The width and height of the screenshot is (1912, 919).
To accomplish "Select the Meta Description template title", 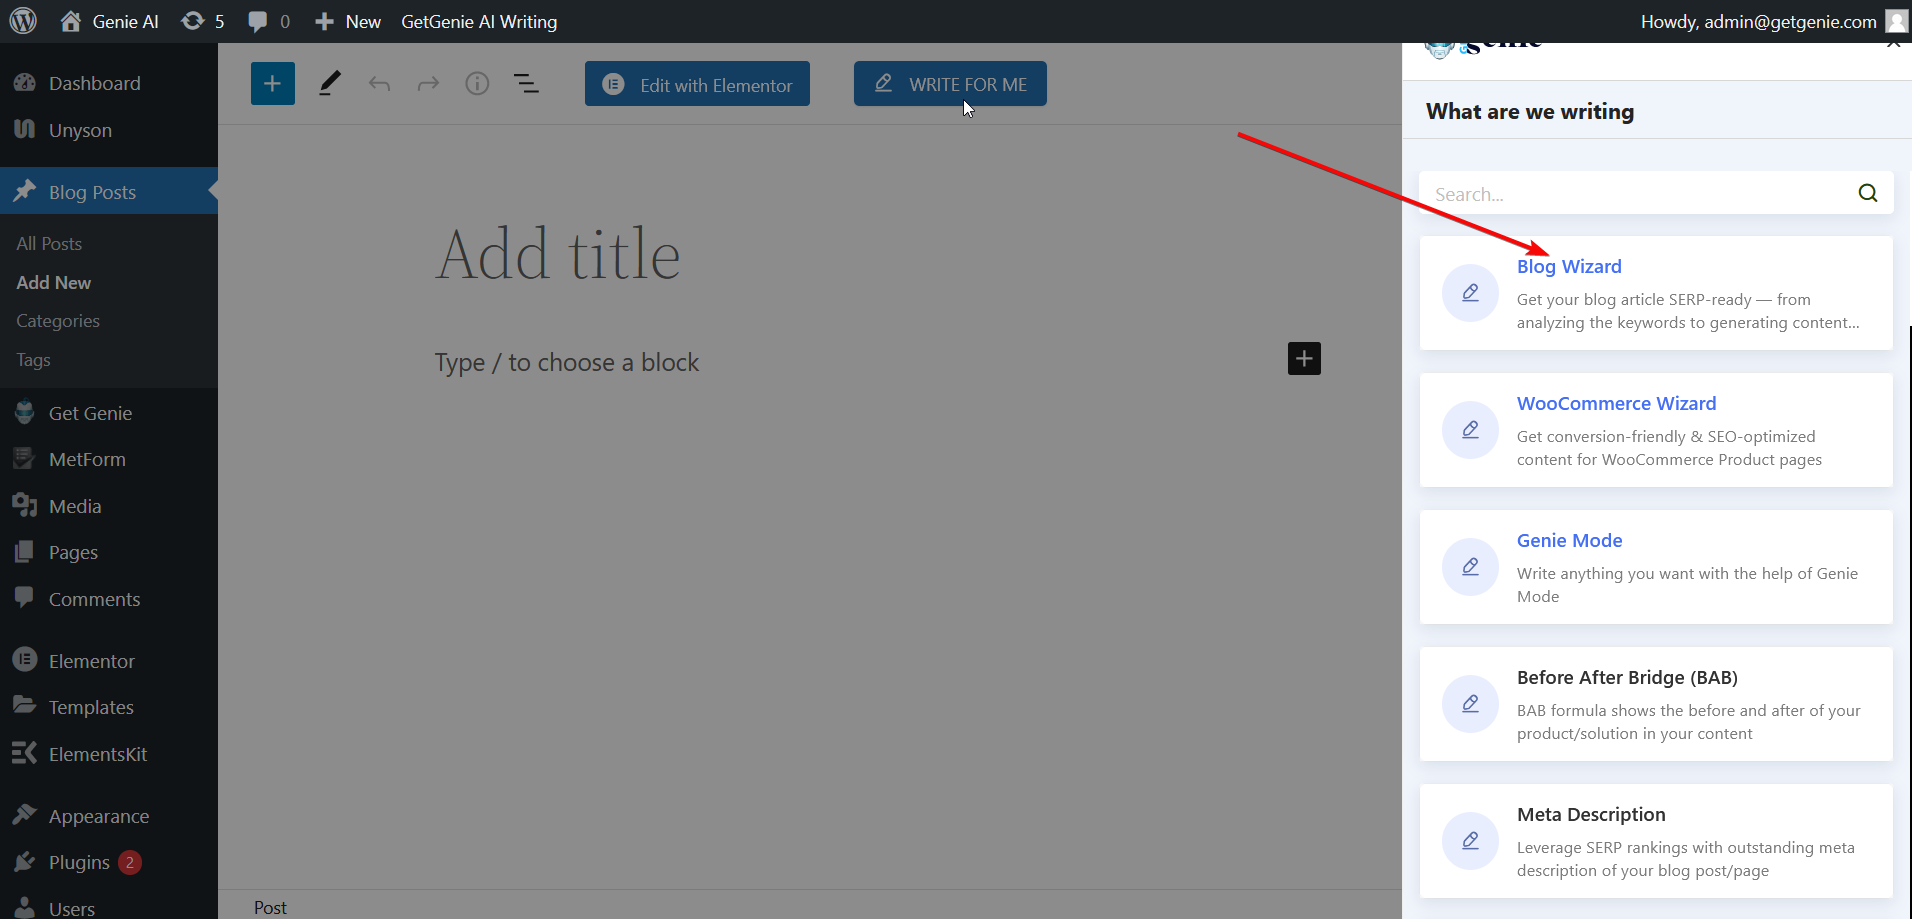I will coord(1591,814).
